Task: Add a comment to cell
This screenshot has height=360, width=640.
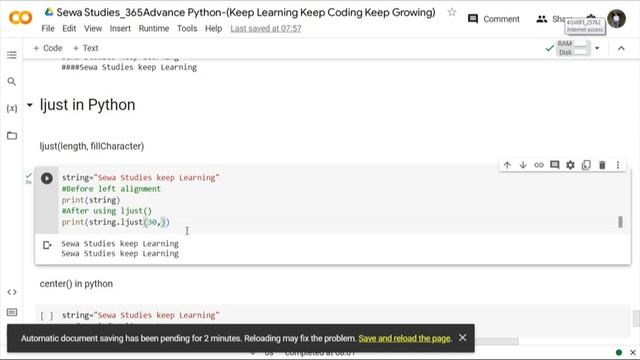Action: point(554,165)
